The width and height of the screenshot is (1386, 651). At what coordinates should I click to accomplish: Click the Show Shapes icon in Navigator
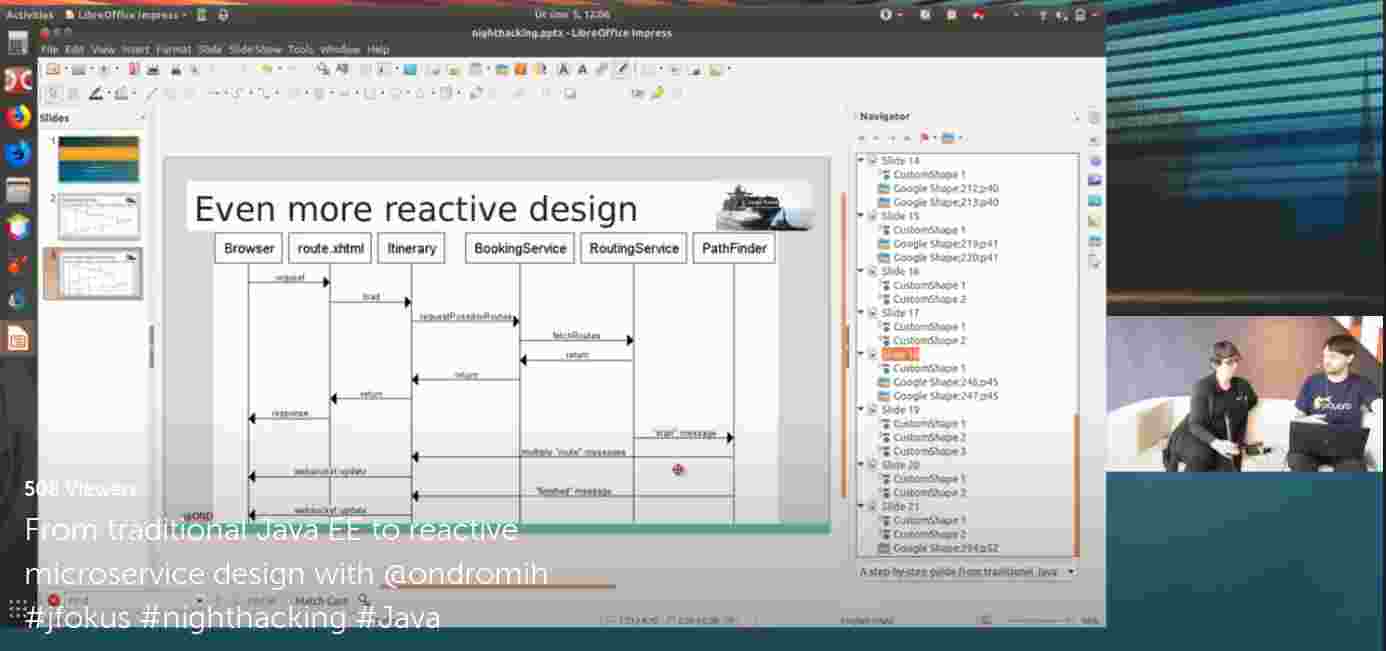(x=949, y=138)
